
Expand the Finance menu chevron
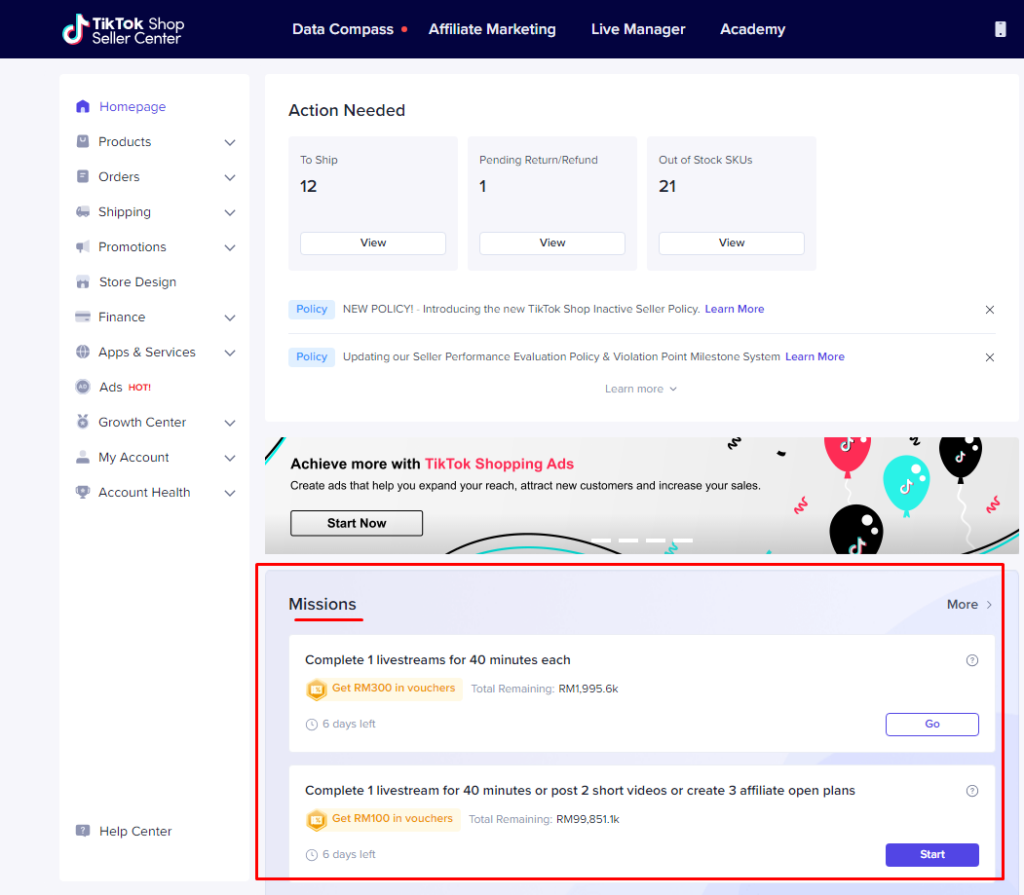[230, 318]
